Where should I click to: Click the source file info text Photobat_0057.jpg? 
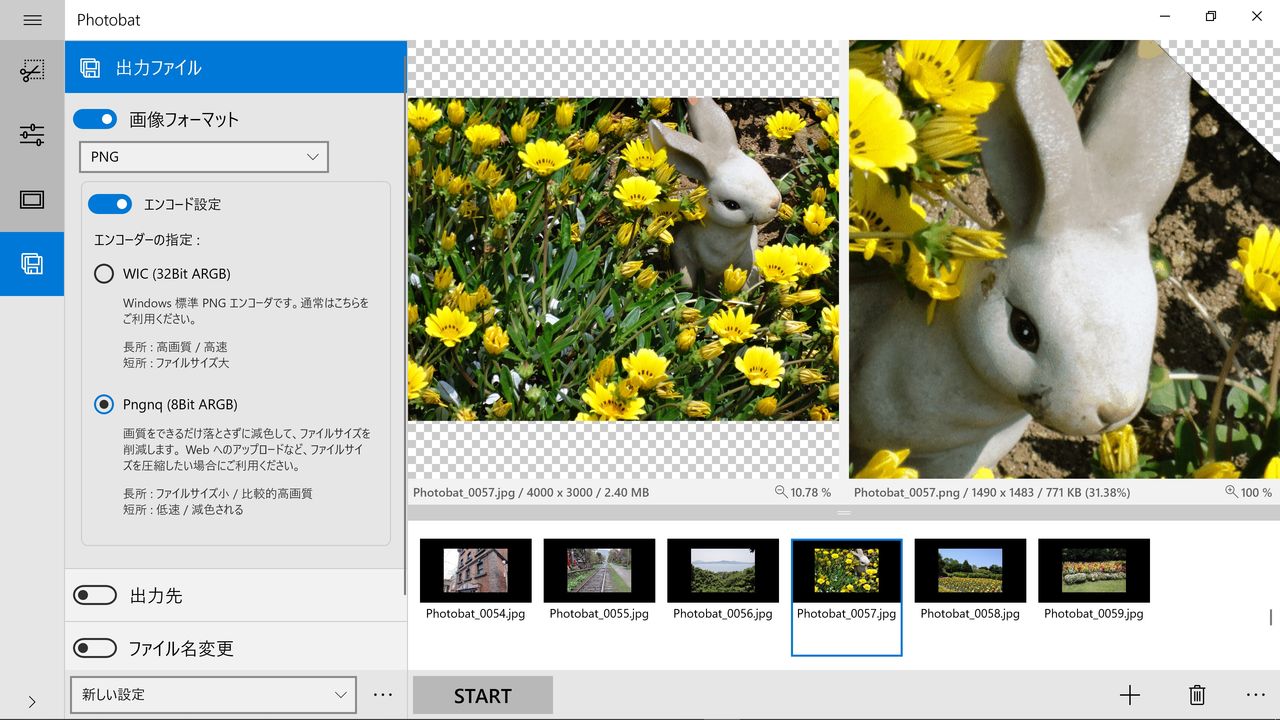[x=531, y=493]
